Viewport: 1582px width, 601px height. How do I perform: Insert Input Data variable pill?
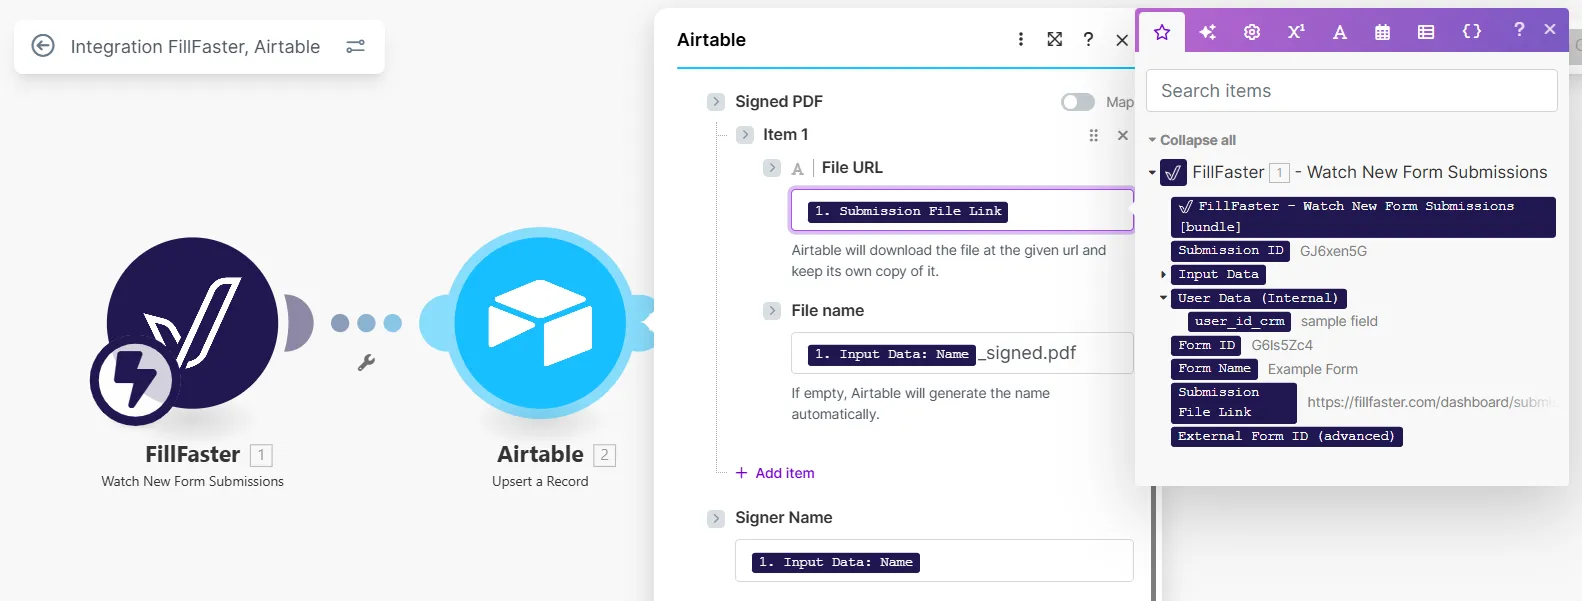pyautogui.click(x=1218, y=274)
